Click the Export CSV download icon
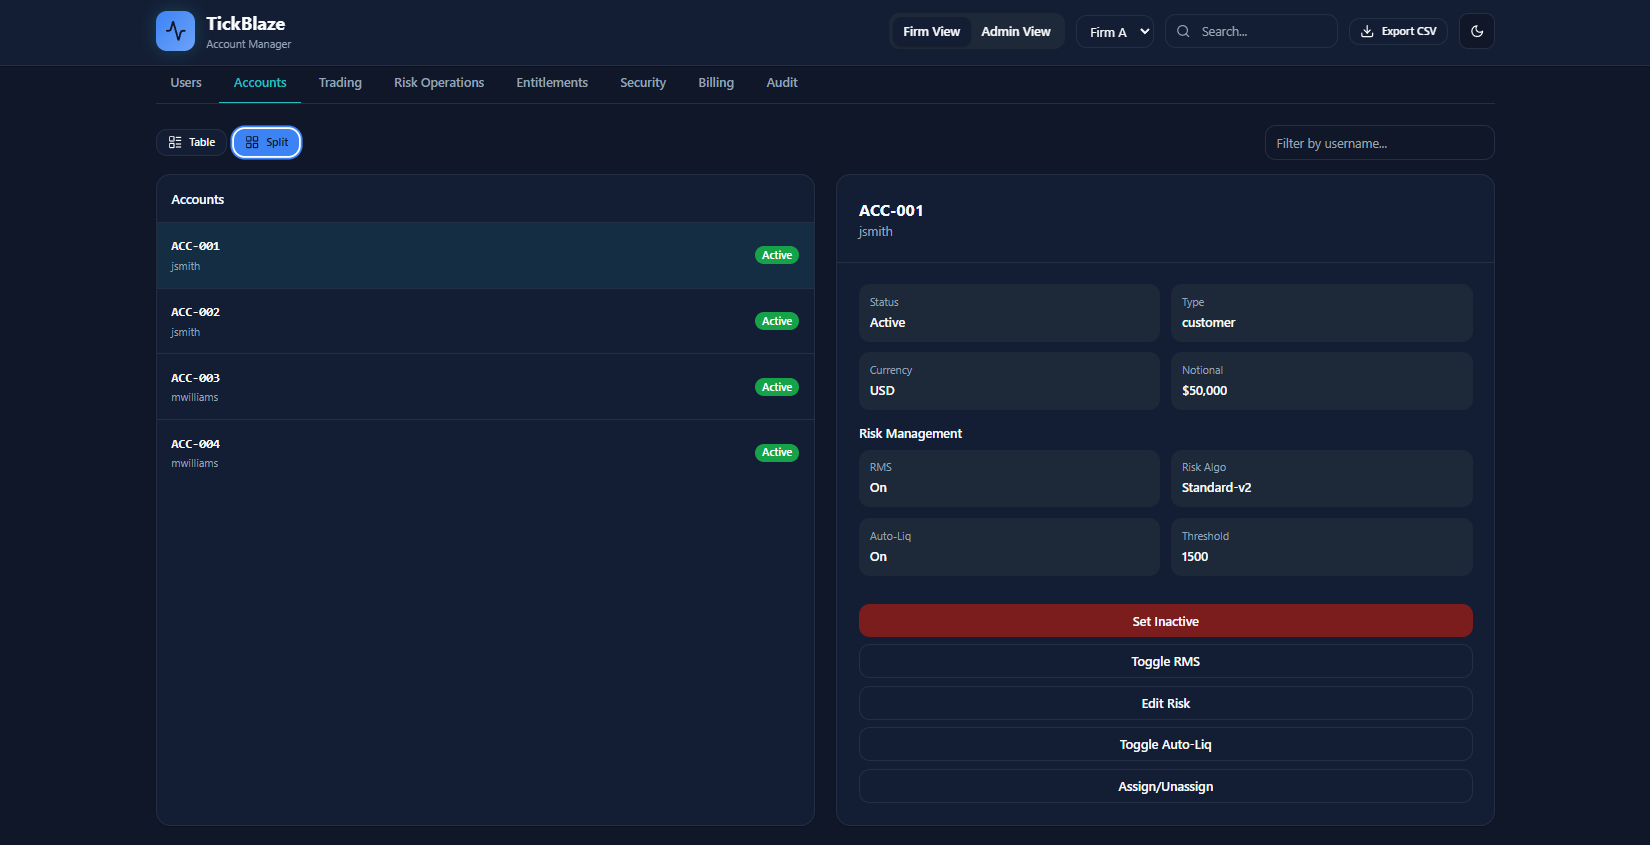Screen dimensions: 1650x845 pos(1367,31)
